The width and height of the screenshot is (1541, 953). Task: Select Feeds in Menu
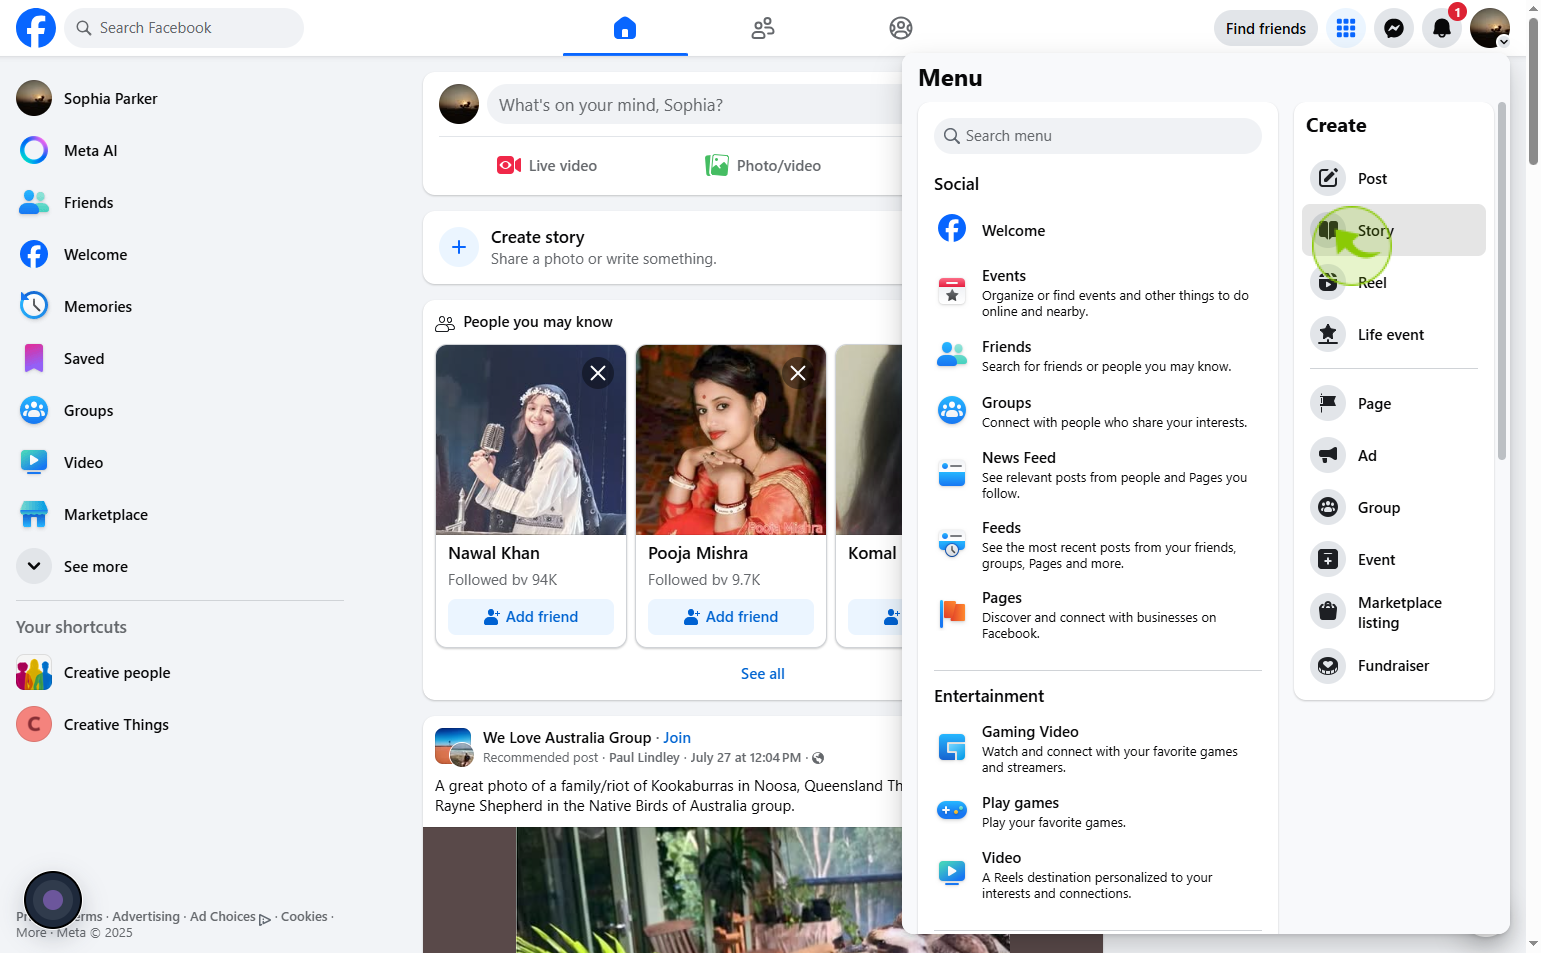pos(1098,545)
